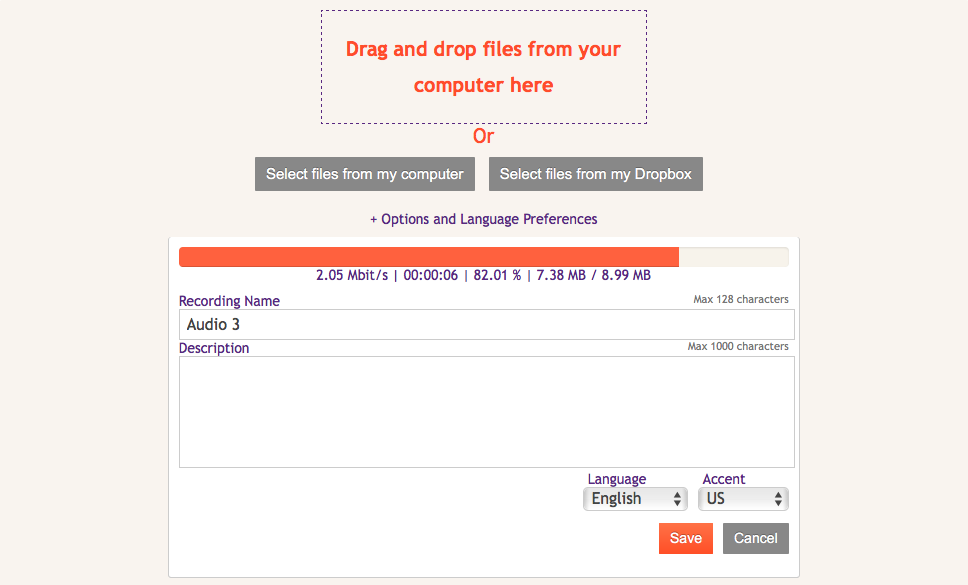Expand Options and Language Preferences

pos(483,219)
